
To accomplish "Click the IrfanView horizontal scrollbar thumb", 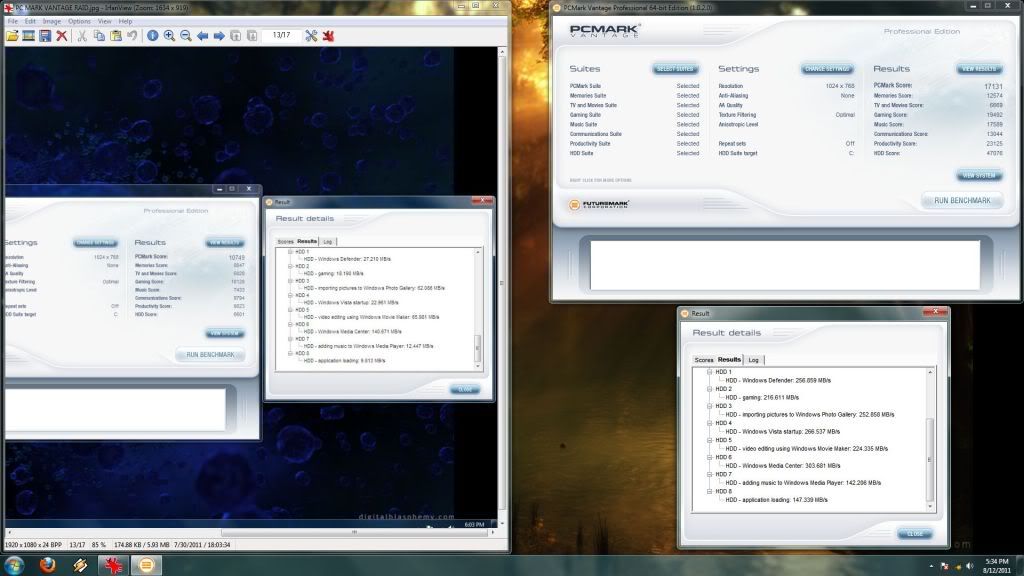I will click(355, 532).
